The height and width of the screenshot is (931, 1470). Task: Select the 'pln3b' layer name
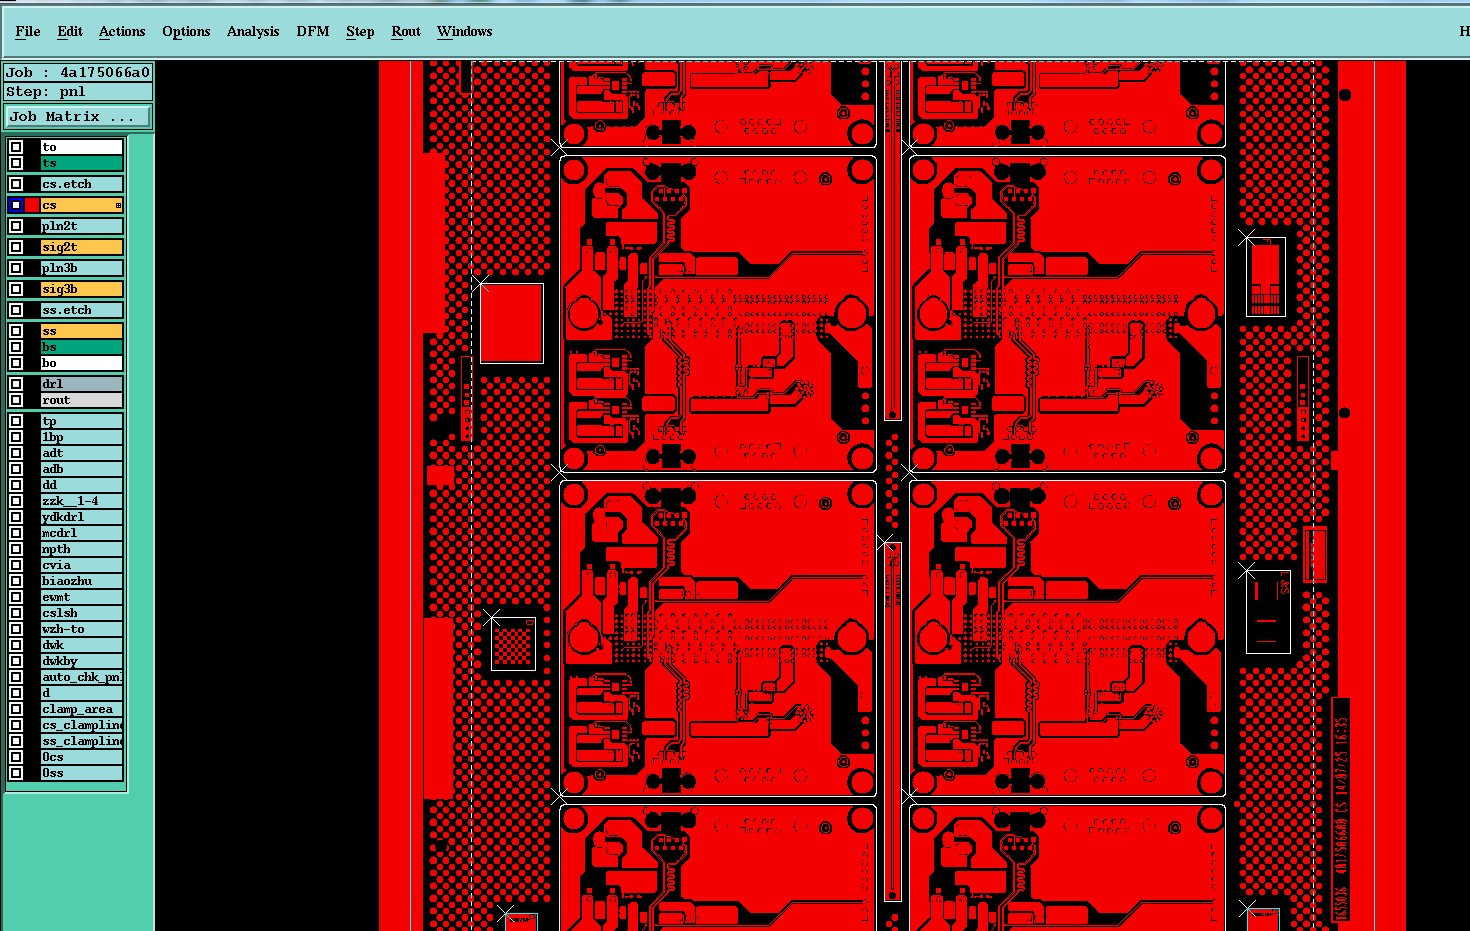click(x=81, y=268)
